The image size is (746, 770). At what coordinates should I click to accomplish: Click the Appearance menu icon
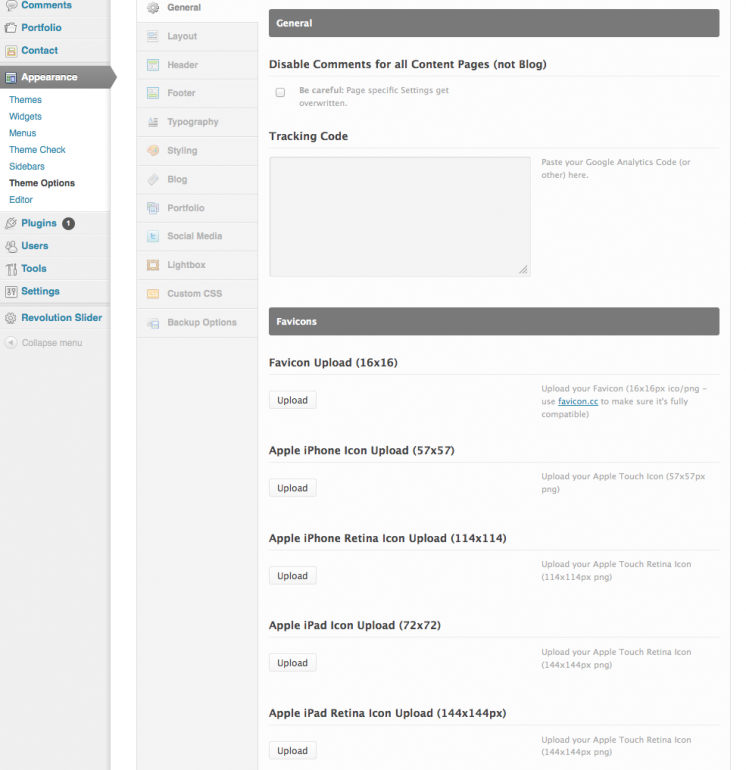click(11, 77)
